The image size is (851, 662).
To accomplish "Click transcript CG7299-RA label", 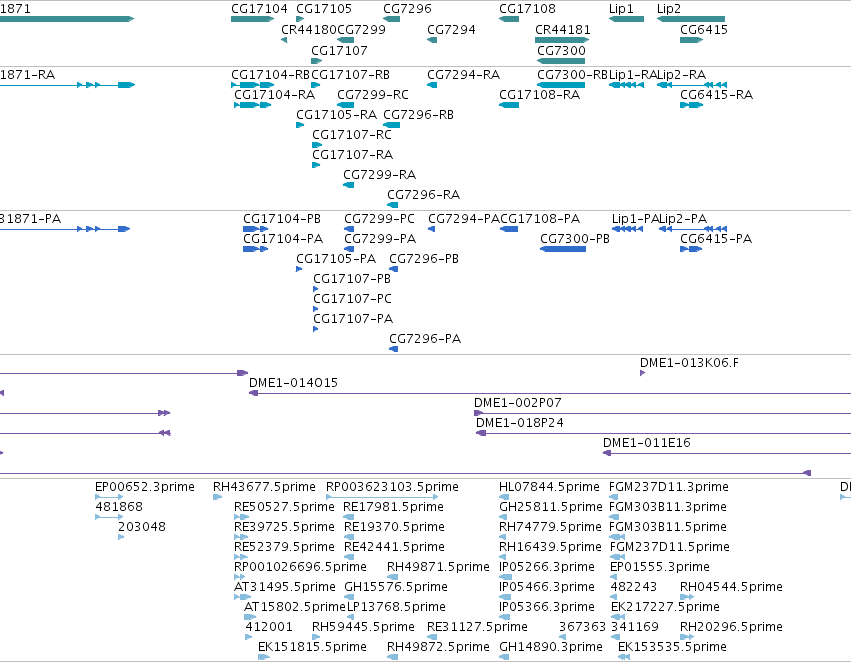I will pyautogui.click(x=379, y=175).
